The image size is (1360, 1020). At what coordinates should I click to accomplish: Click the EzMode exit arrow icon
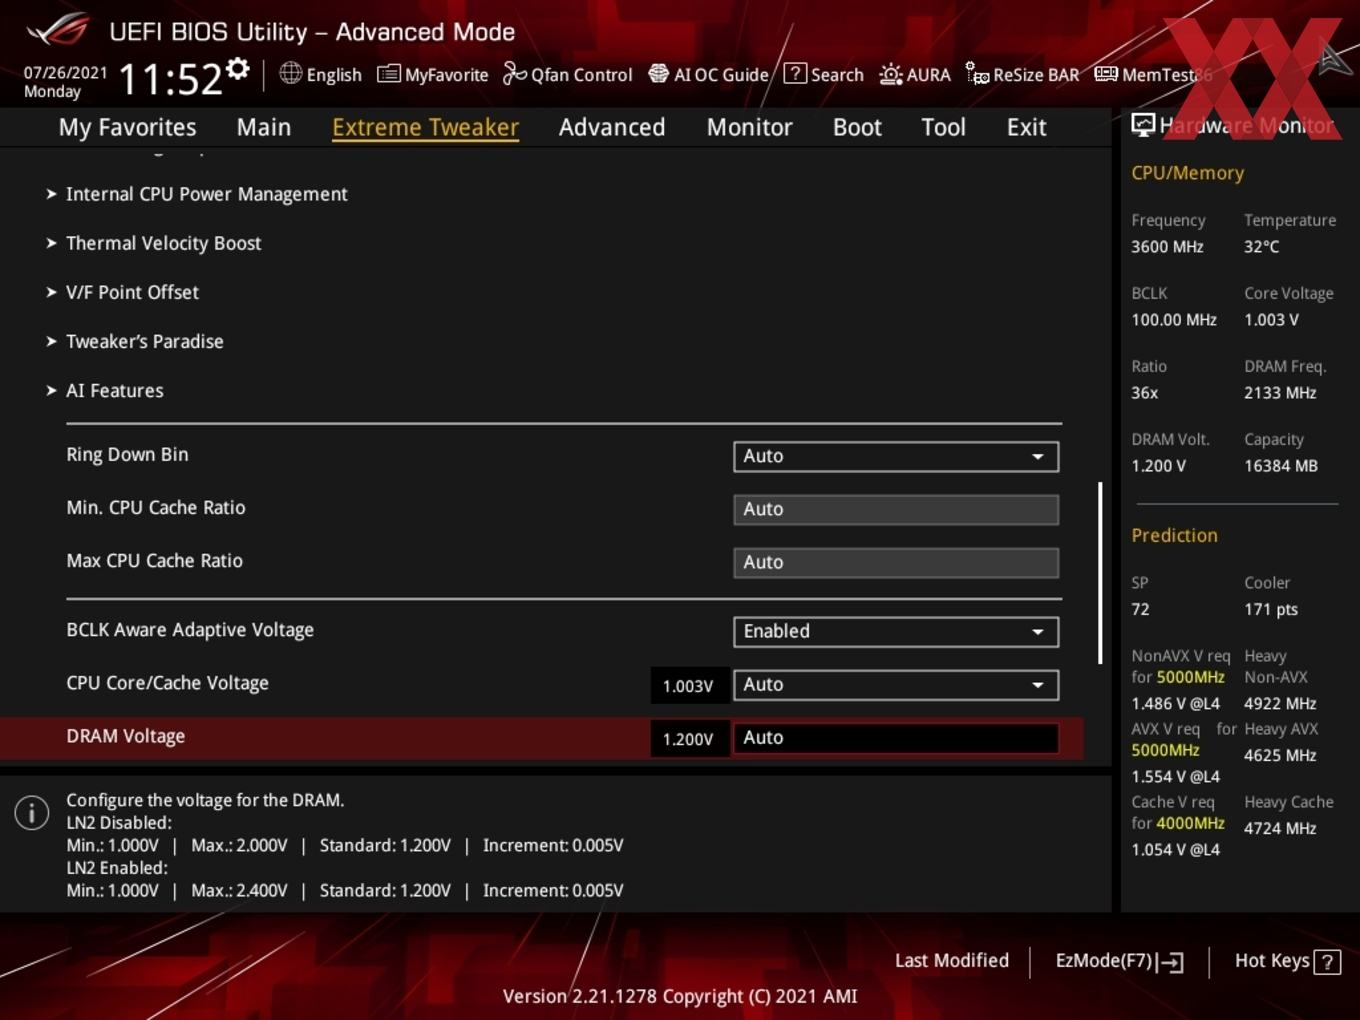1170,962
